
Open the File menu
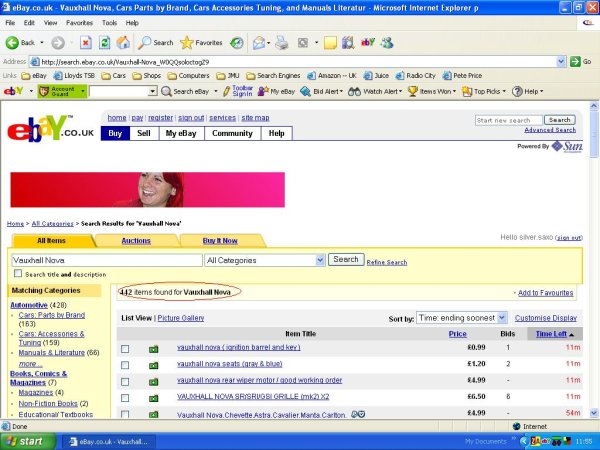click(x=10, y=23)
